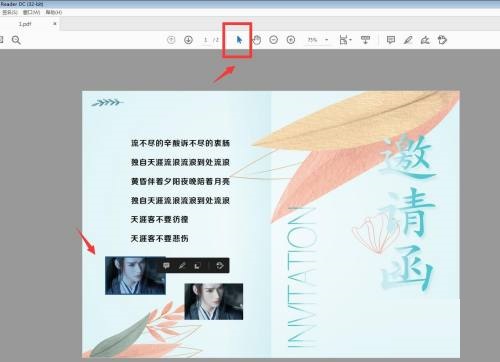This screenshot has width=500, height=362.
Task: Click the line 黄昏伴着夕阳夜晚陪着月亮
Action: (x=180, y=181)
